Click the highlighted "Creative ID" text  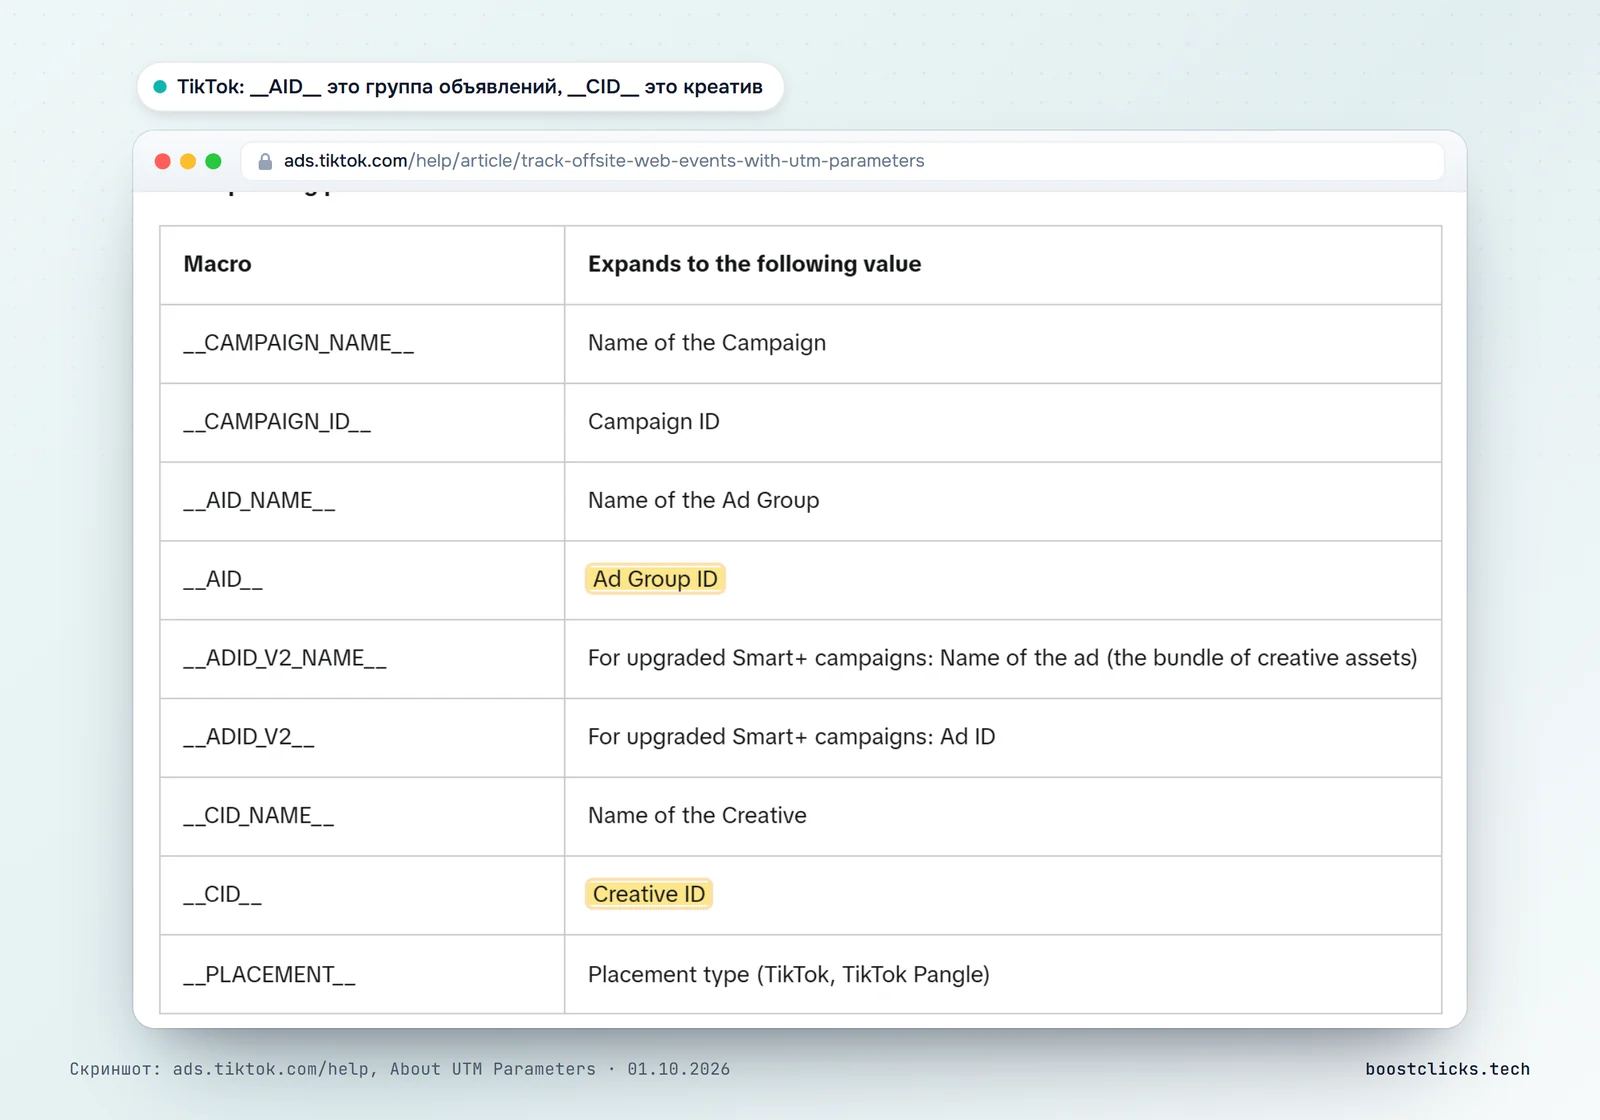click(649, 894)
